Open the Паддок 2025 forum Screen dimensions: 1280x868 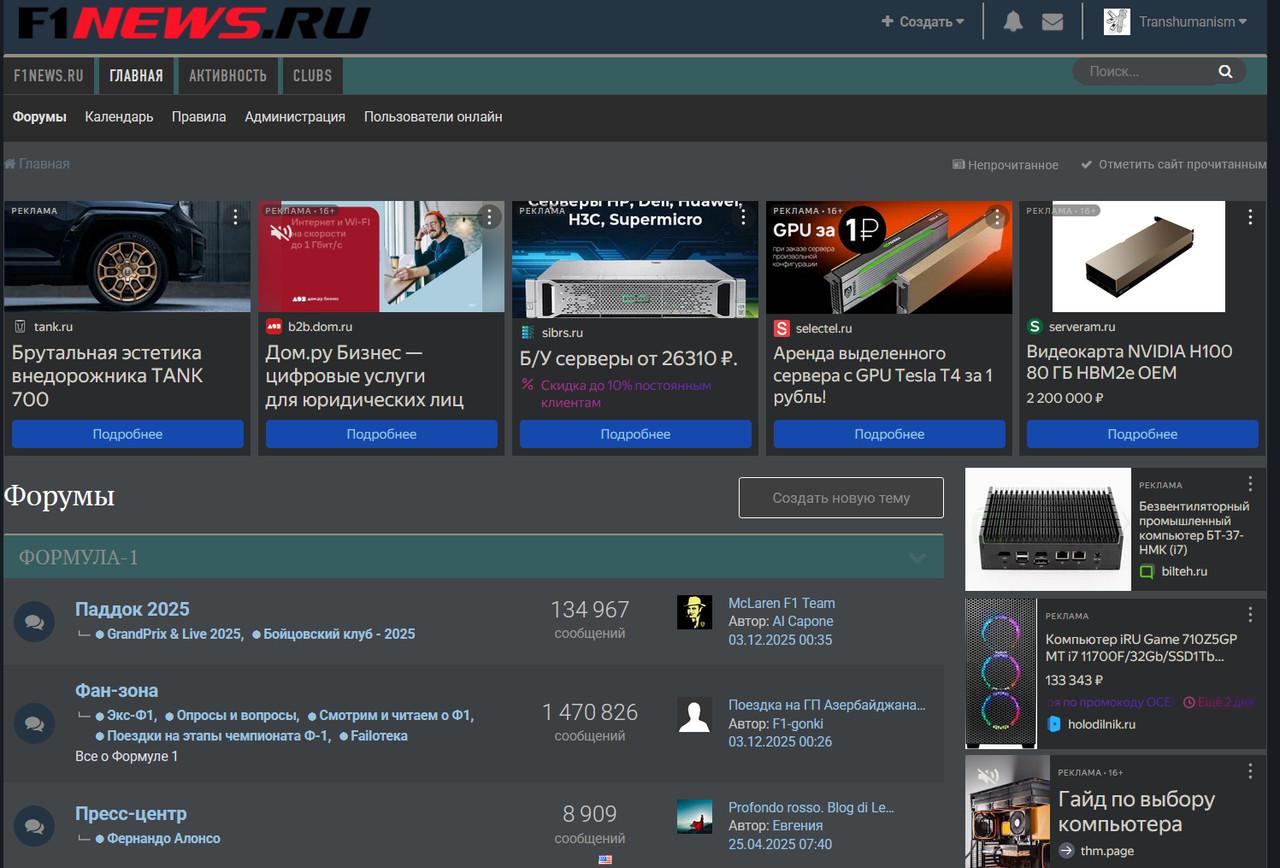coord(132,609)
